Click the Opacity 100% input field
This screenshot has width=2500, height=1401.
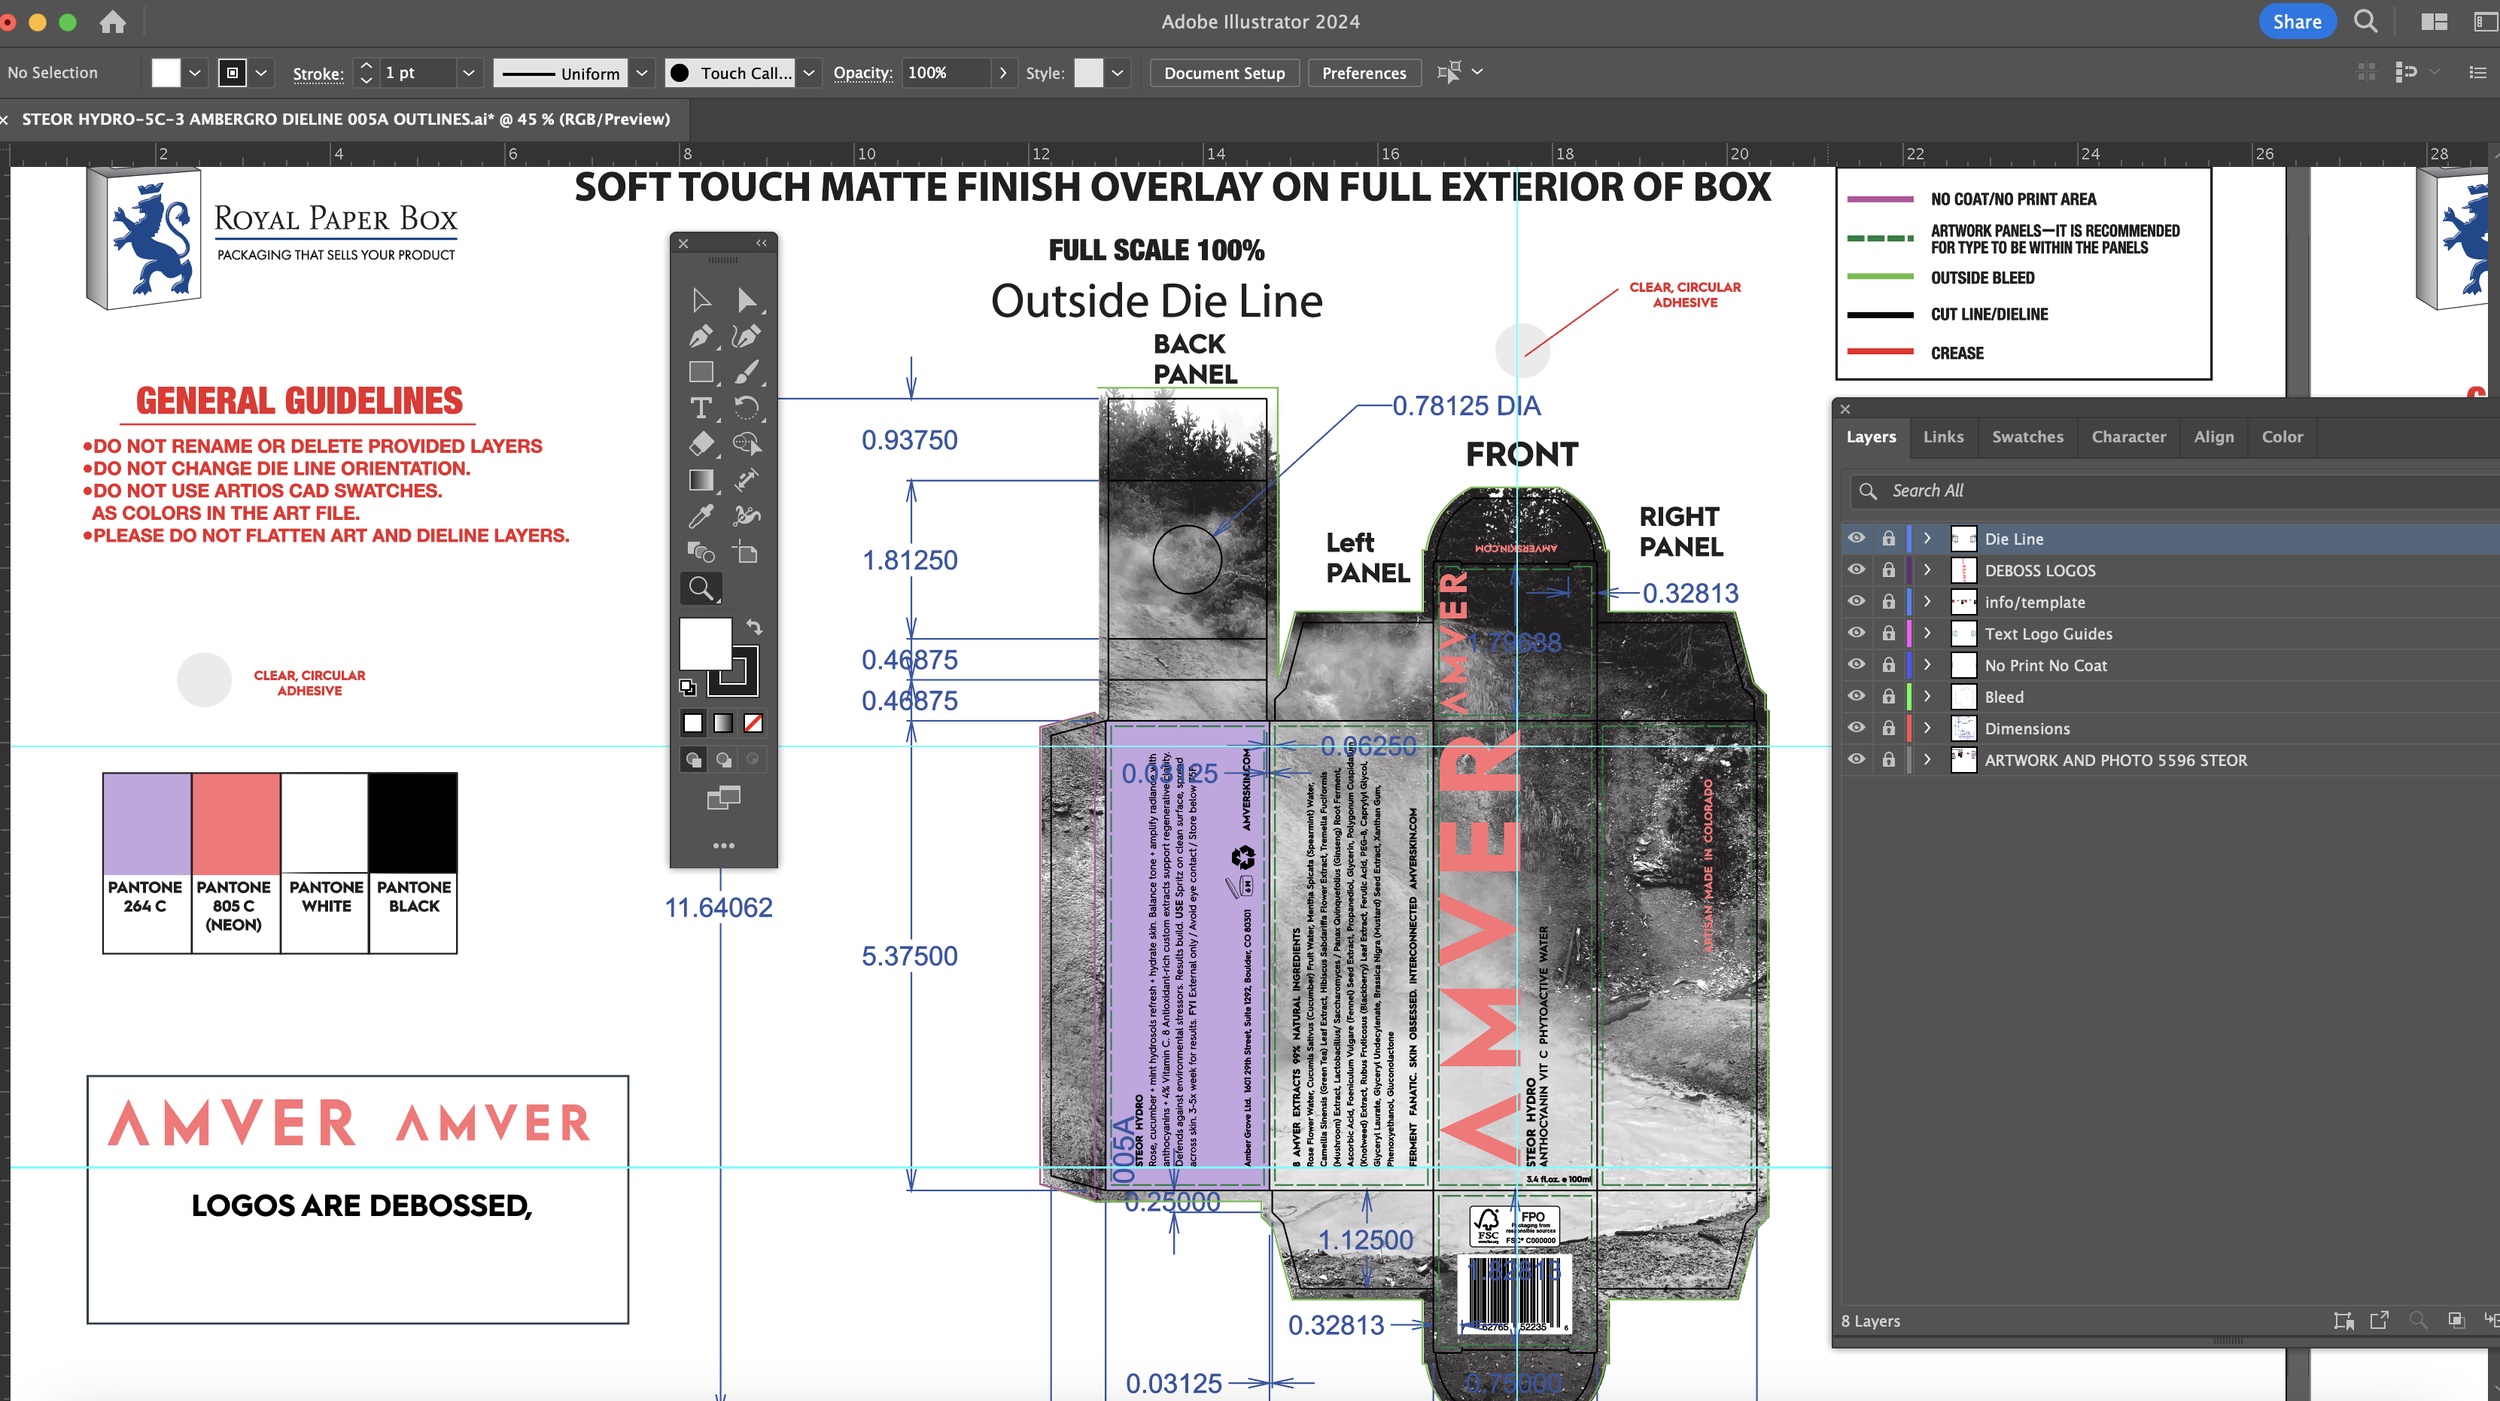click(x=946, y=73)
